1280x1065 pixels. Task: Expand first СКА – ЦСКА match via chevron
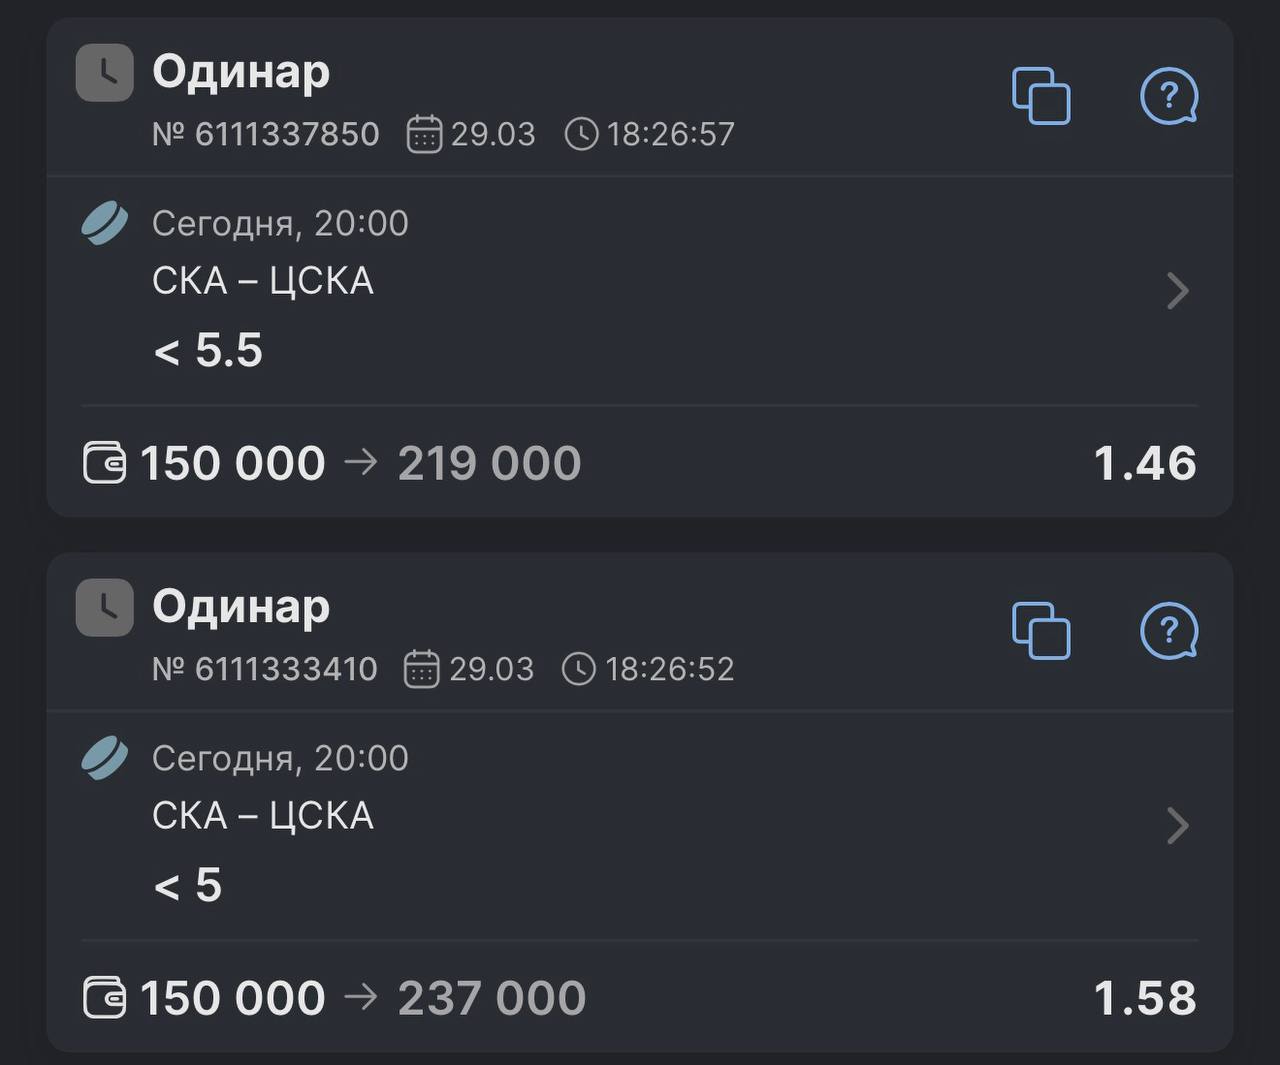tap(1178, 291)
